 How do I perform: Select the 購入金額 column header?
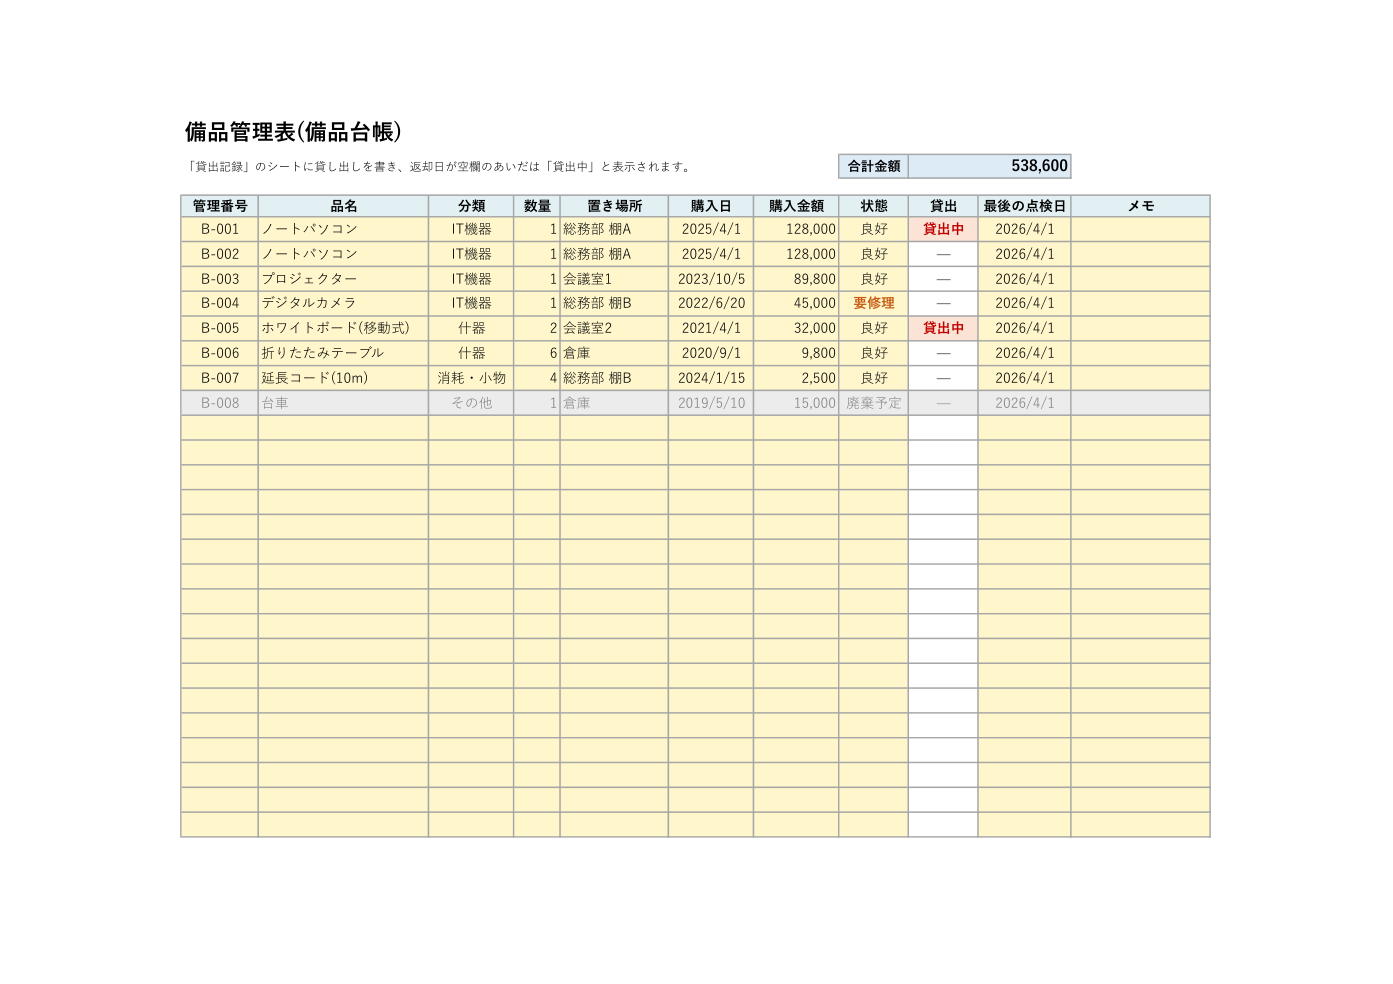coord(796,206)
